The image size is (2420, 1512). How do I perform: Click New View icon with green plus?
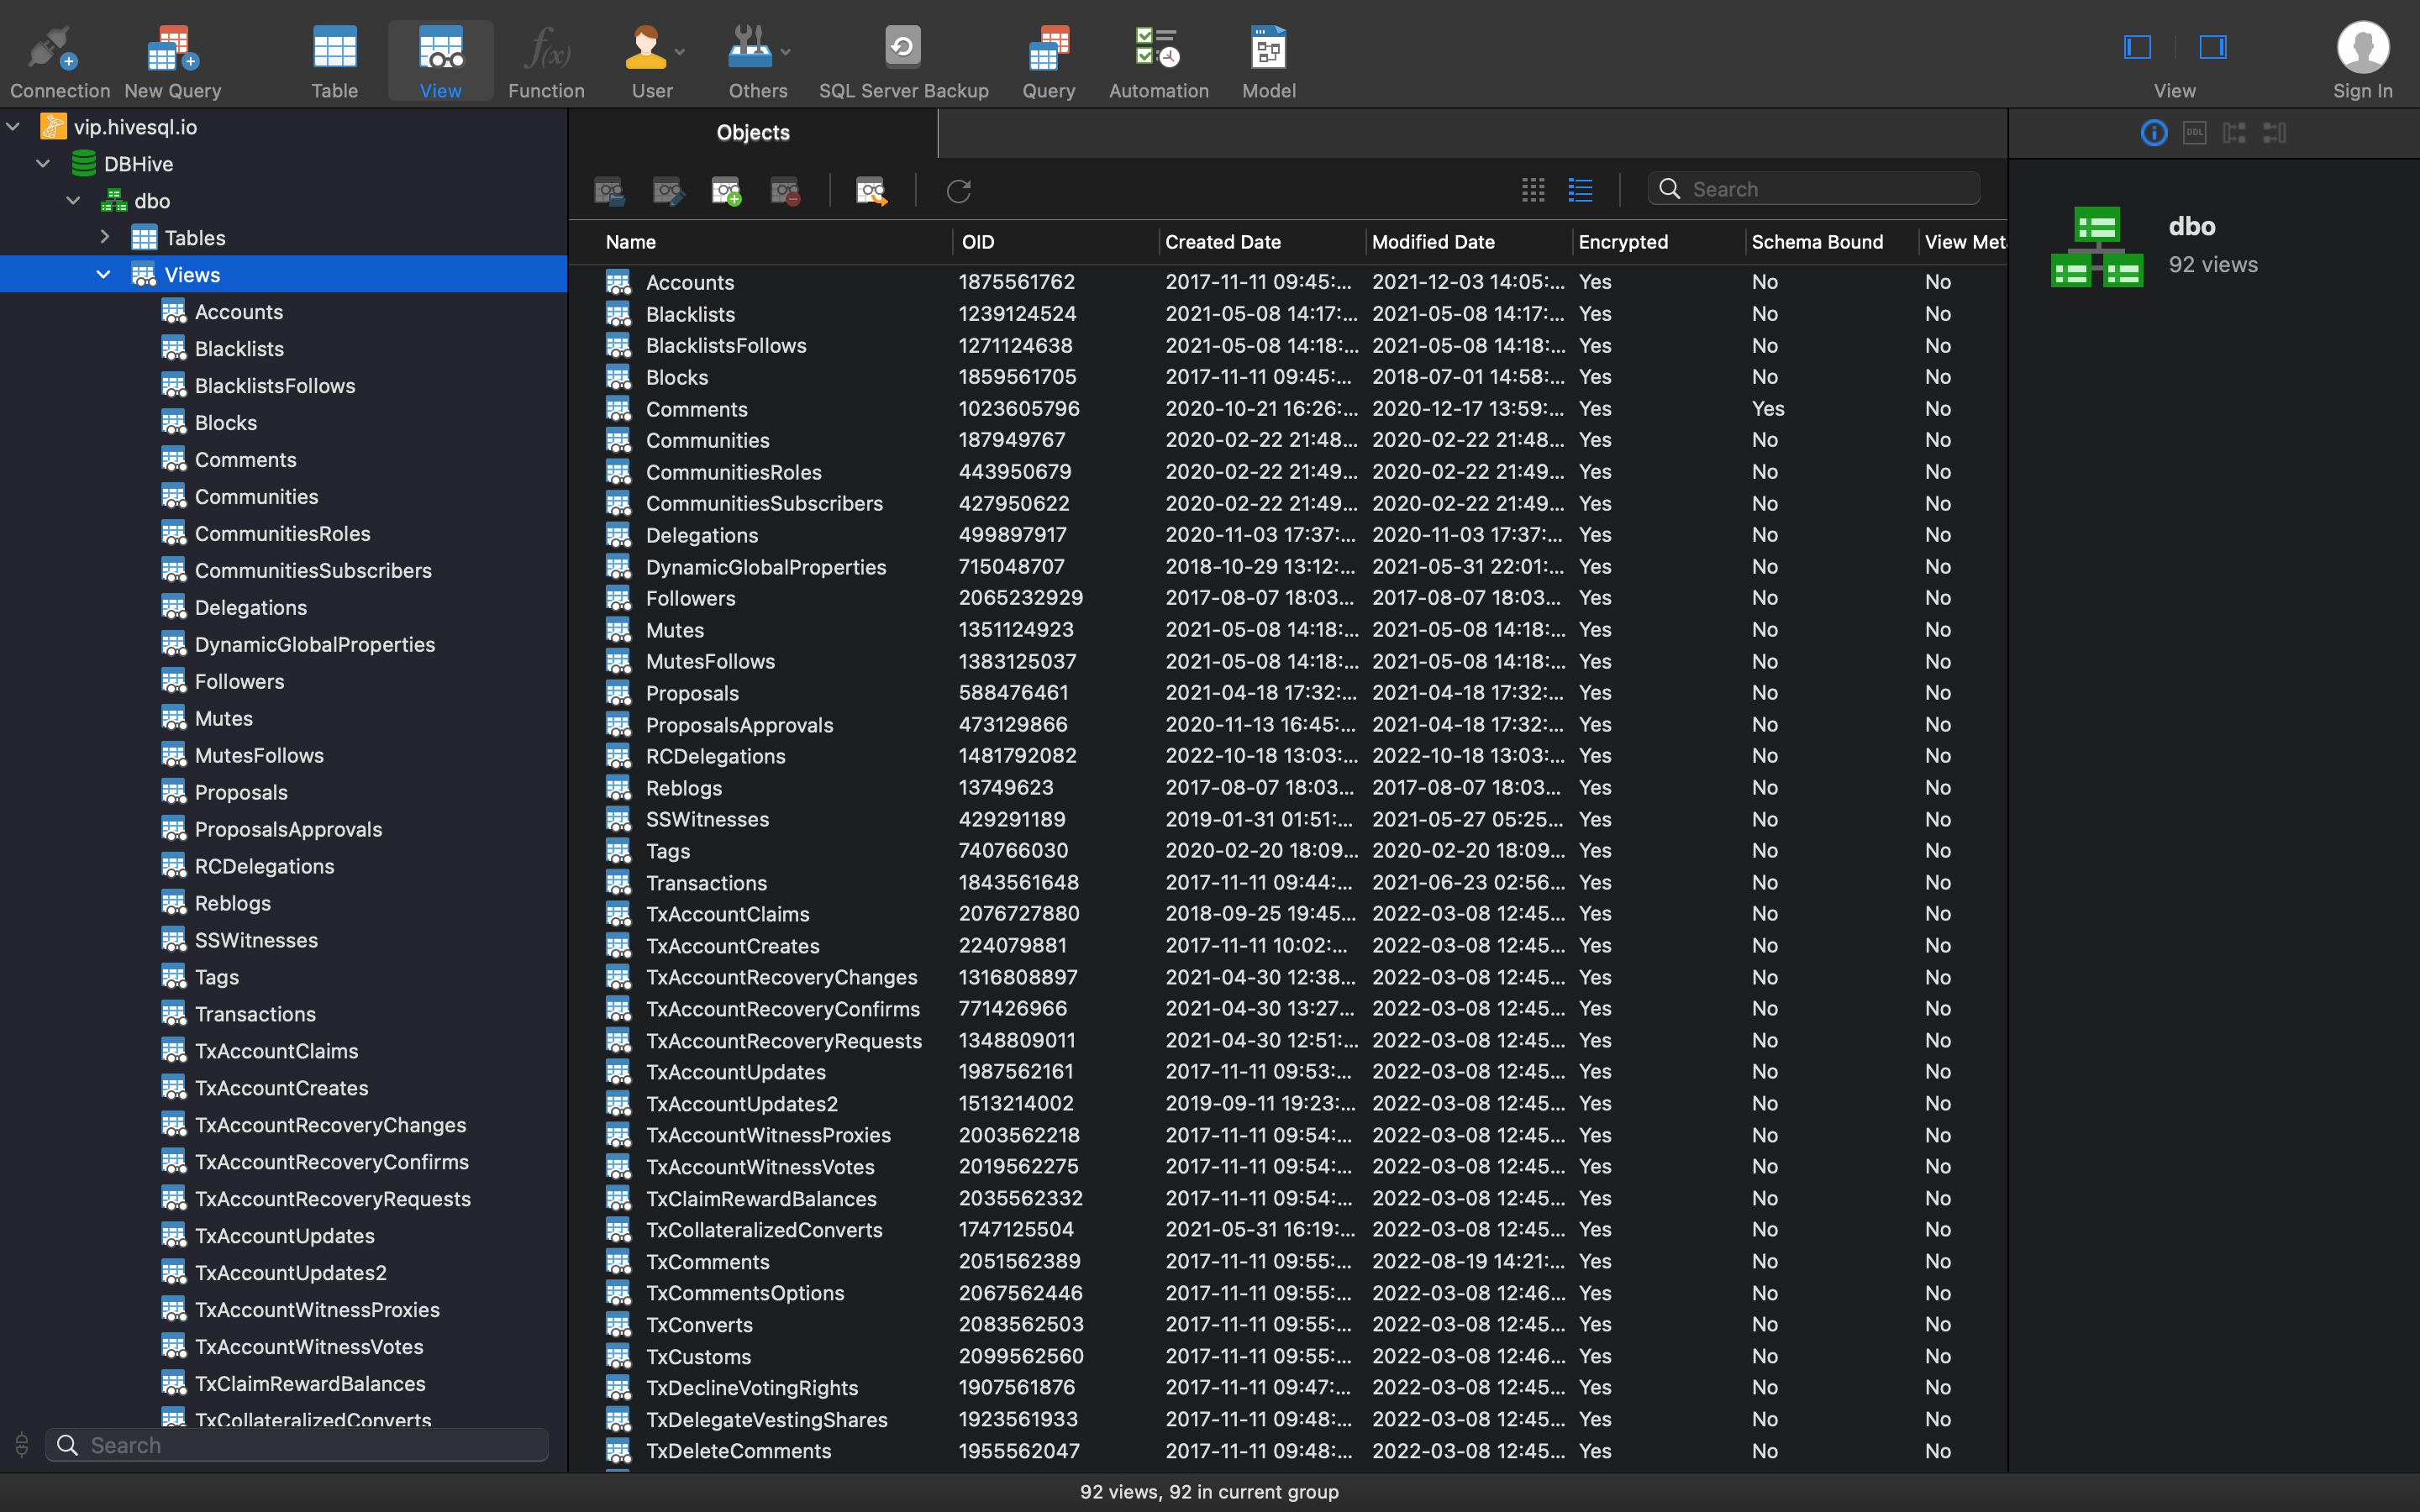point(727,190)
